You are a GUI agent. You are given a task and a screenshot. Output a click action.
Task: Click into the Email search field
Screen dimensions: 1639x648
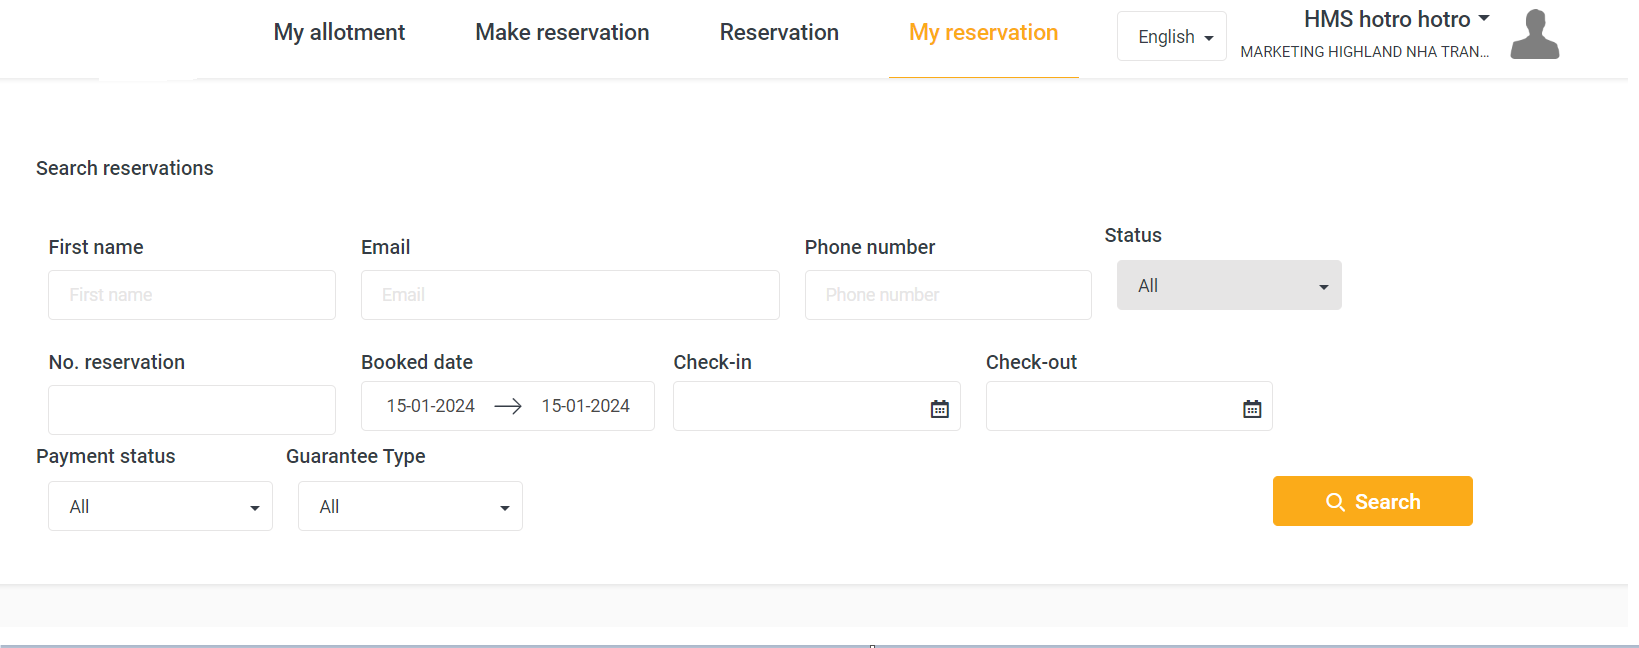[x=570, y=295]
